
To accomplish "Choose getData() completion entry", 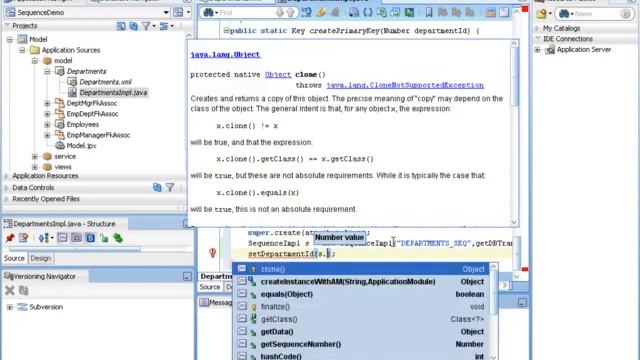I will pyautogui.click(x=362, y=332).
